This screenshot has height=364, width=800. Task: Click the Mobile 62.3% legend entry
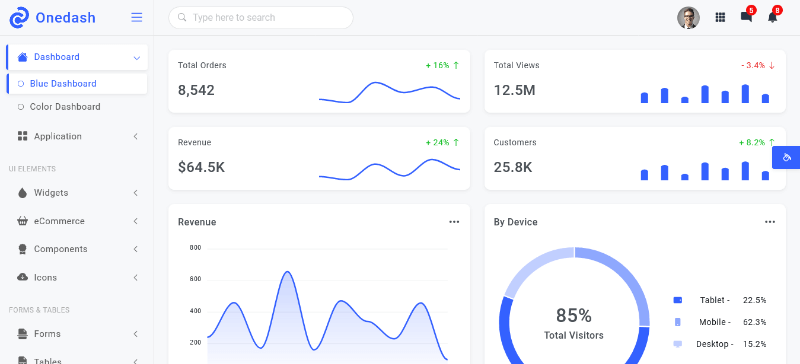[719, 322]
